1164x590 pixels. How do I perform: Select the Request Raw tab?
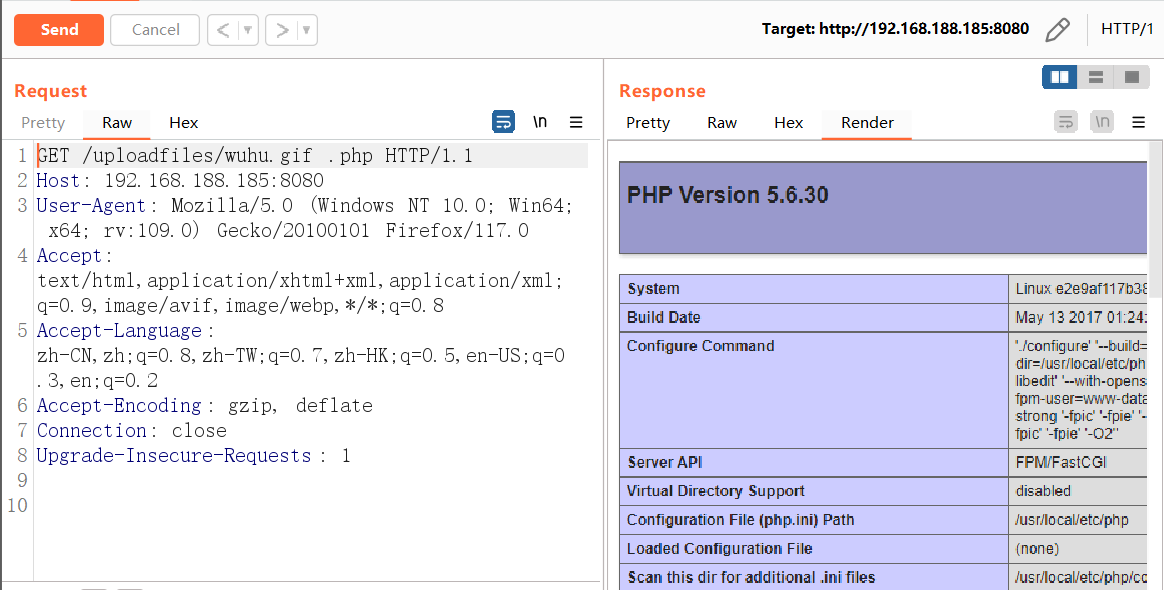[117, 122]
